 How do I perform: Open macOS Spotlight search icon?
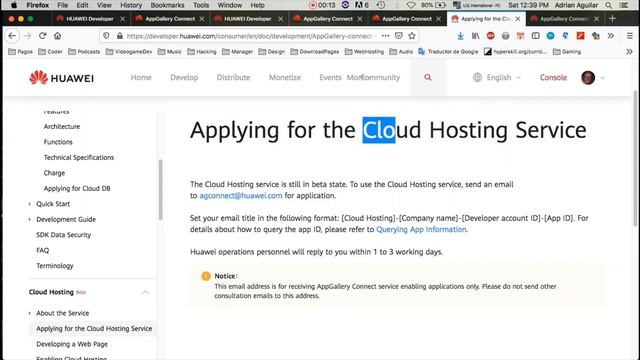click(x=609, y=5)
